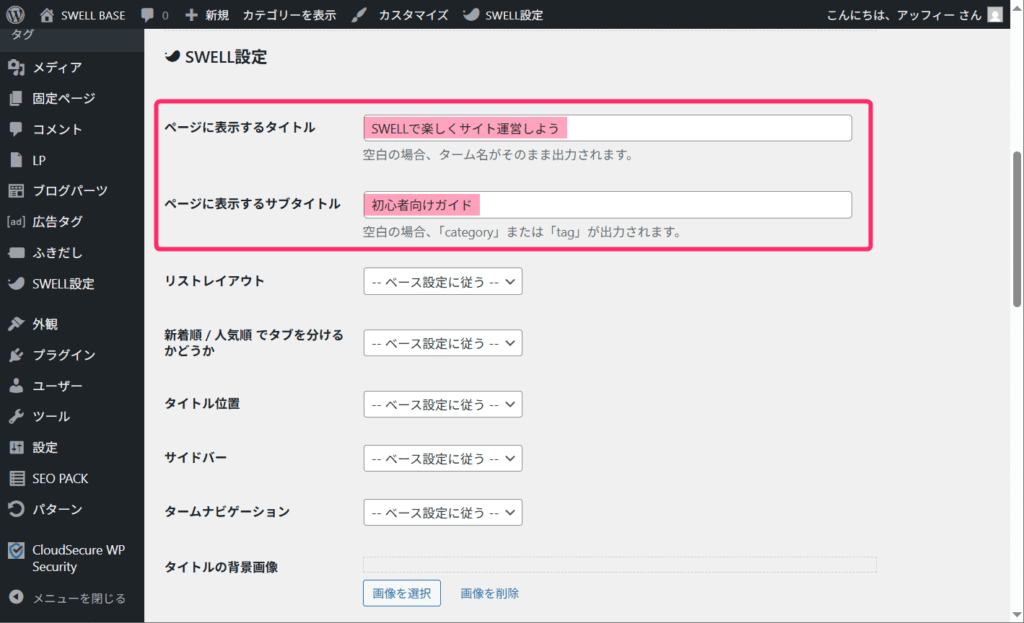
Task: Click the SWELL設定 sidebar wave icon
Action: (16, 283)
